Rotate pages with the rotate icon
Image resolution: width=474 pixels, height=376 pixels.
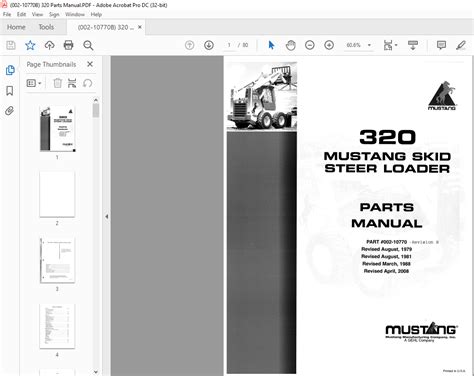[88, 83]
